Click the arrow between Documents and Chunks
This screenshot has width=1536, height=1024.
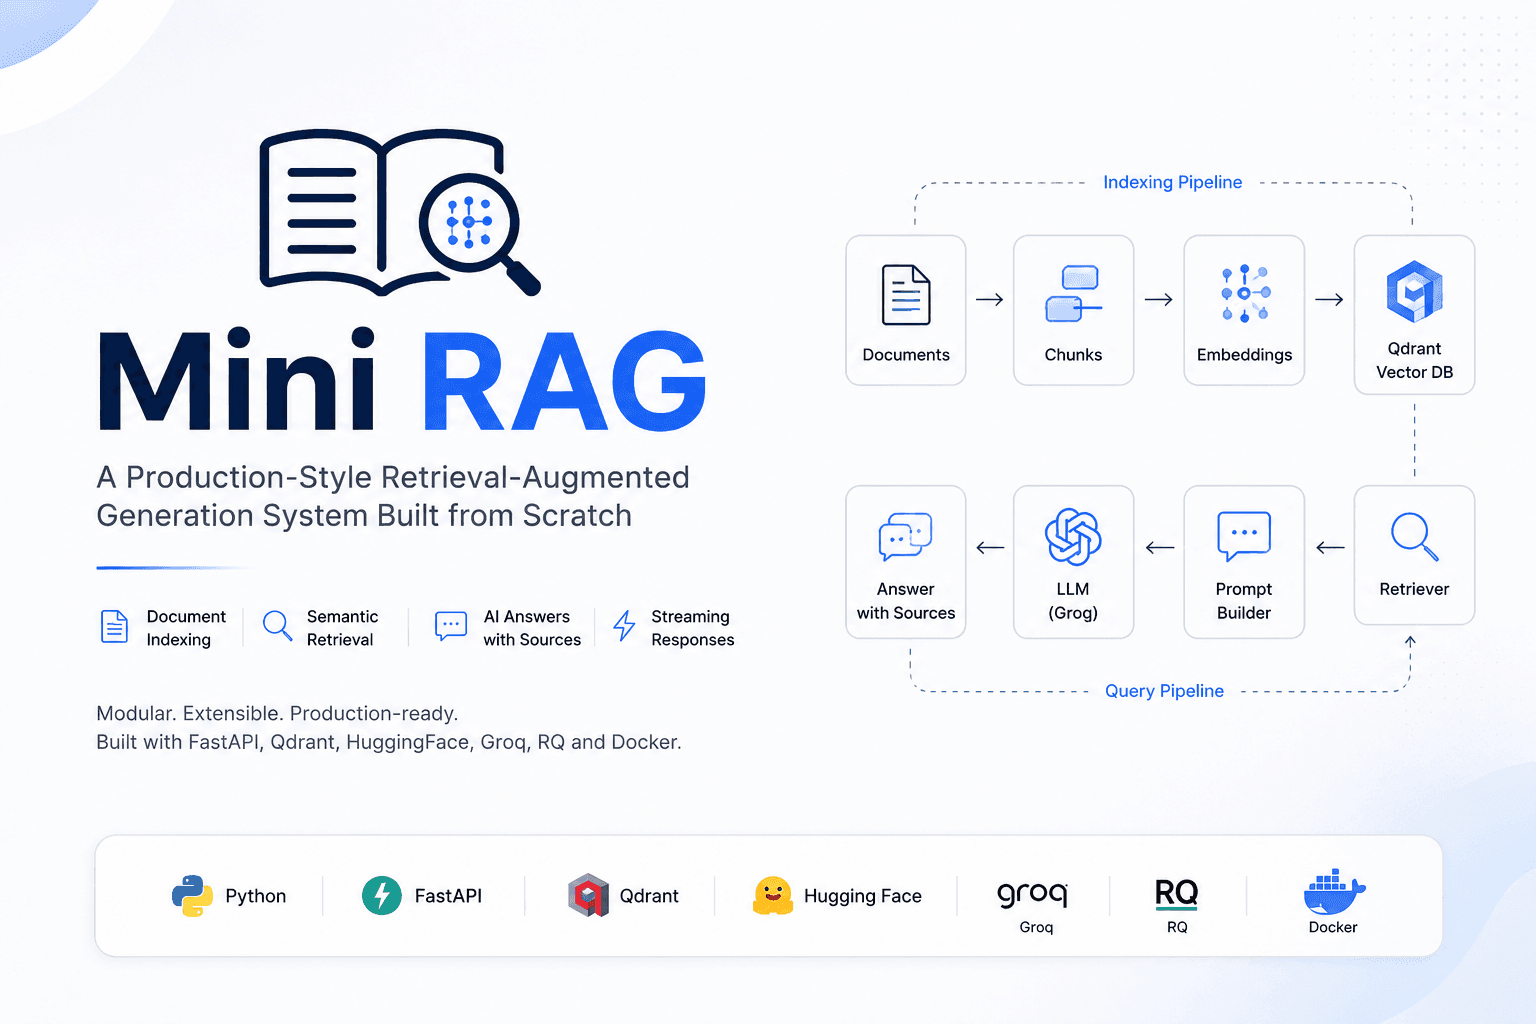click(990, 299)
